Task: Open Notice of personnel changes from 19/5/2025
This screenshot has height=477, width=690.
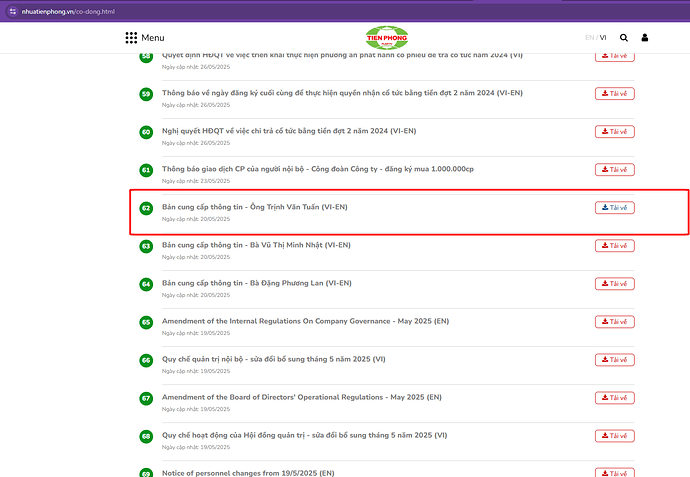Action: [x=248, y=473]
